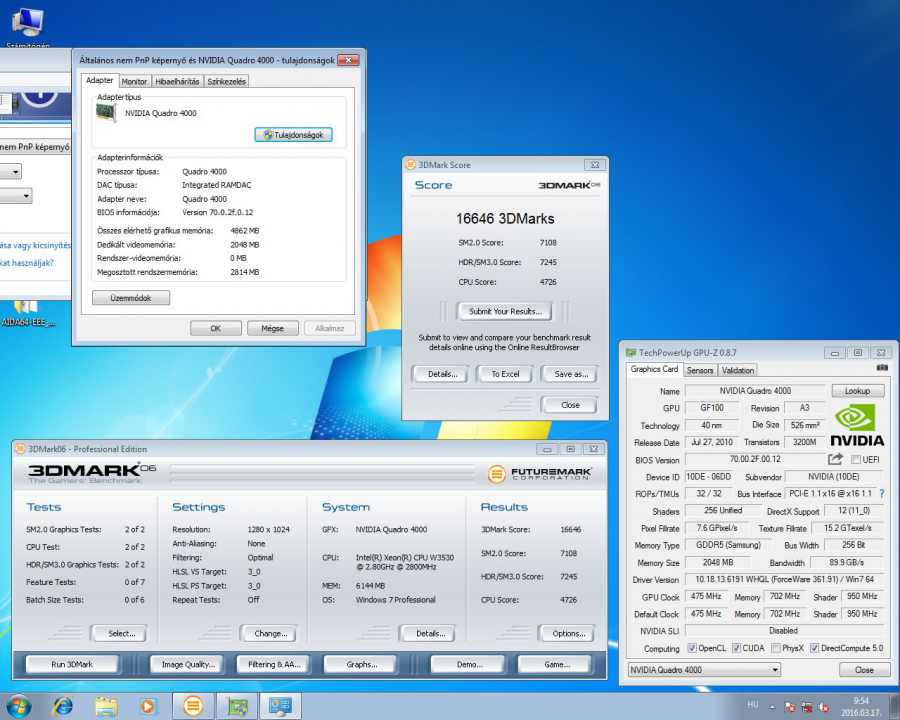Switch to the Színkezelés tab

click(227, 82)
